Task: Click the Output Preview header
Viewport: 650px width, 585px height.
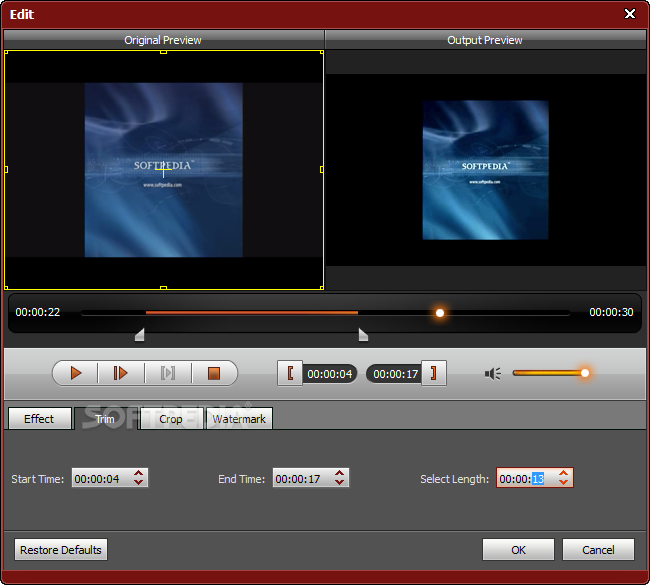Action: [485, 40]
